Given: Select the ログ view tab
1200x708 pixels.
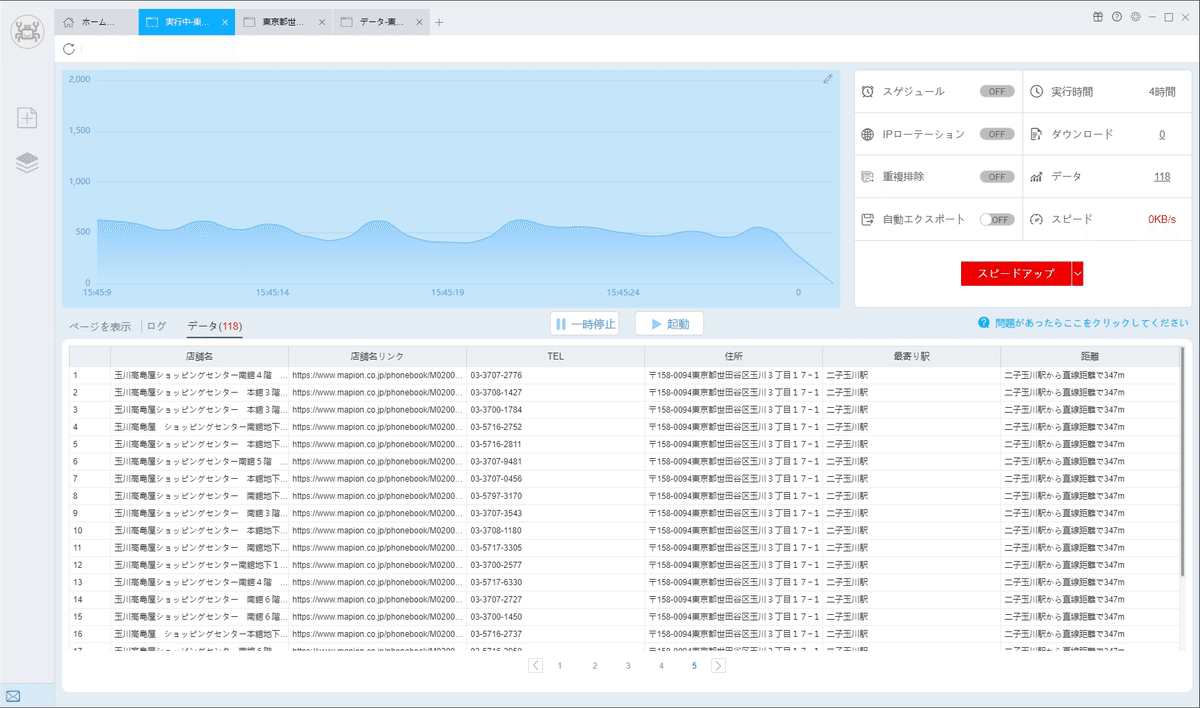Looking at the screenshot, I should tap(157, 326).
